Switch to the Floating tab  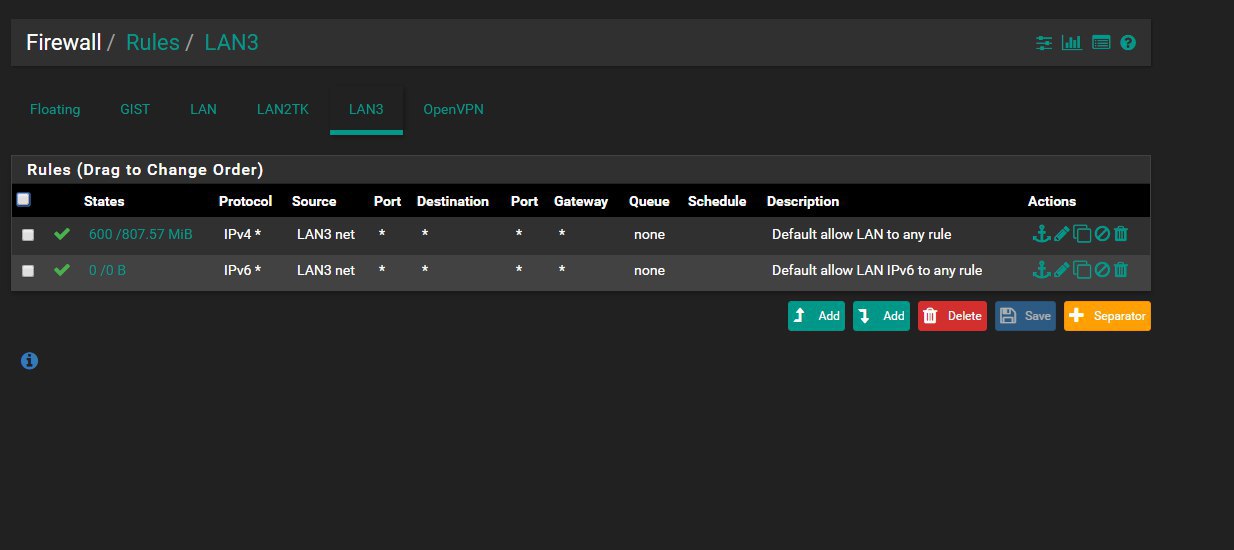tap(55, 109)
